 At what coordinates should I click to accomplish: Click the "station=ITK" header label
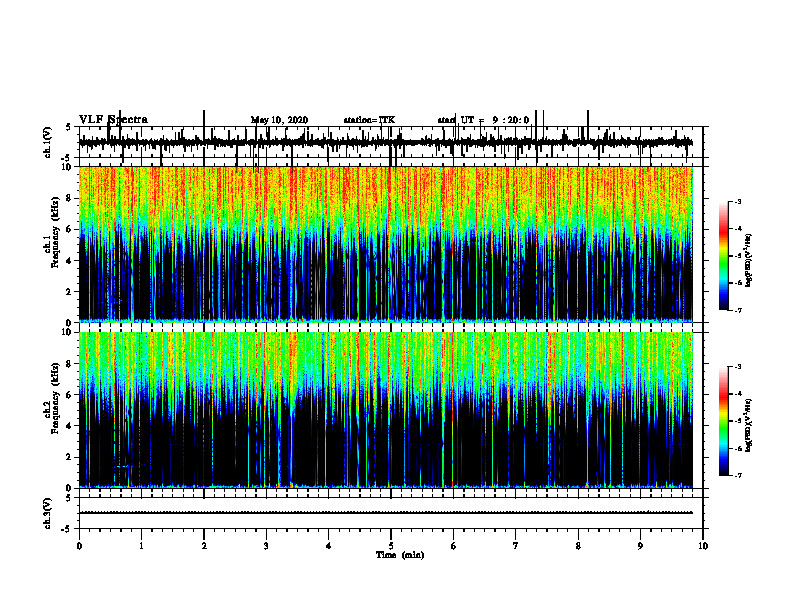tap(369, 120)
